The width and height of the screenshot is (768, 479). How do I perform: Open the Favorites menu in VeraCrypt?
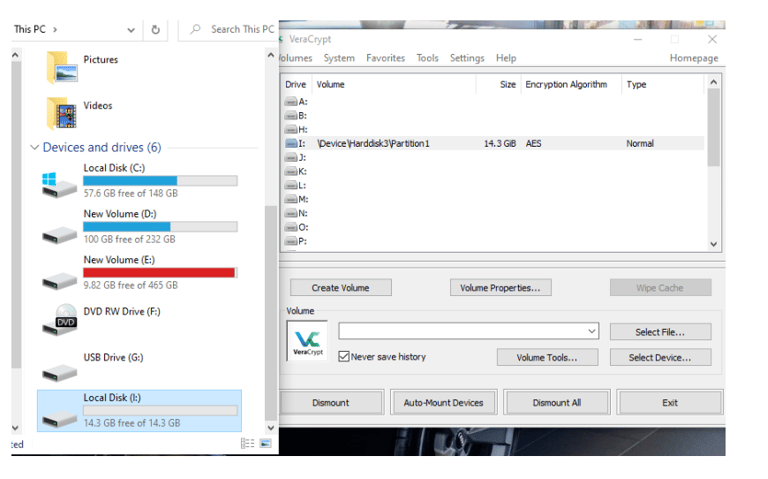pos(385,58)
